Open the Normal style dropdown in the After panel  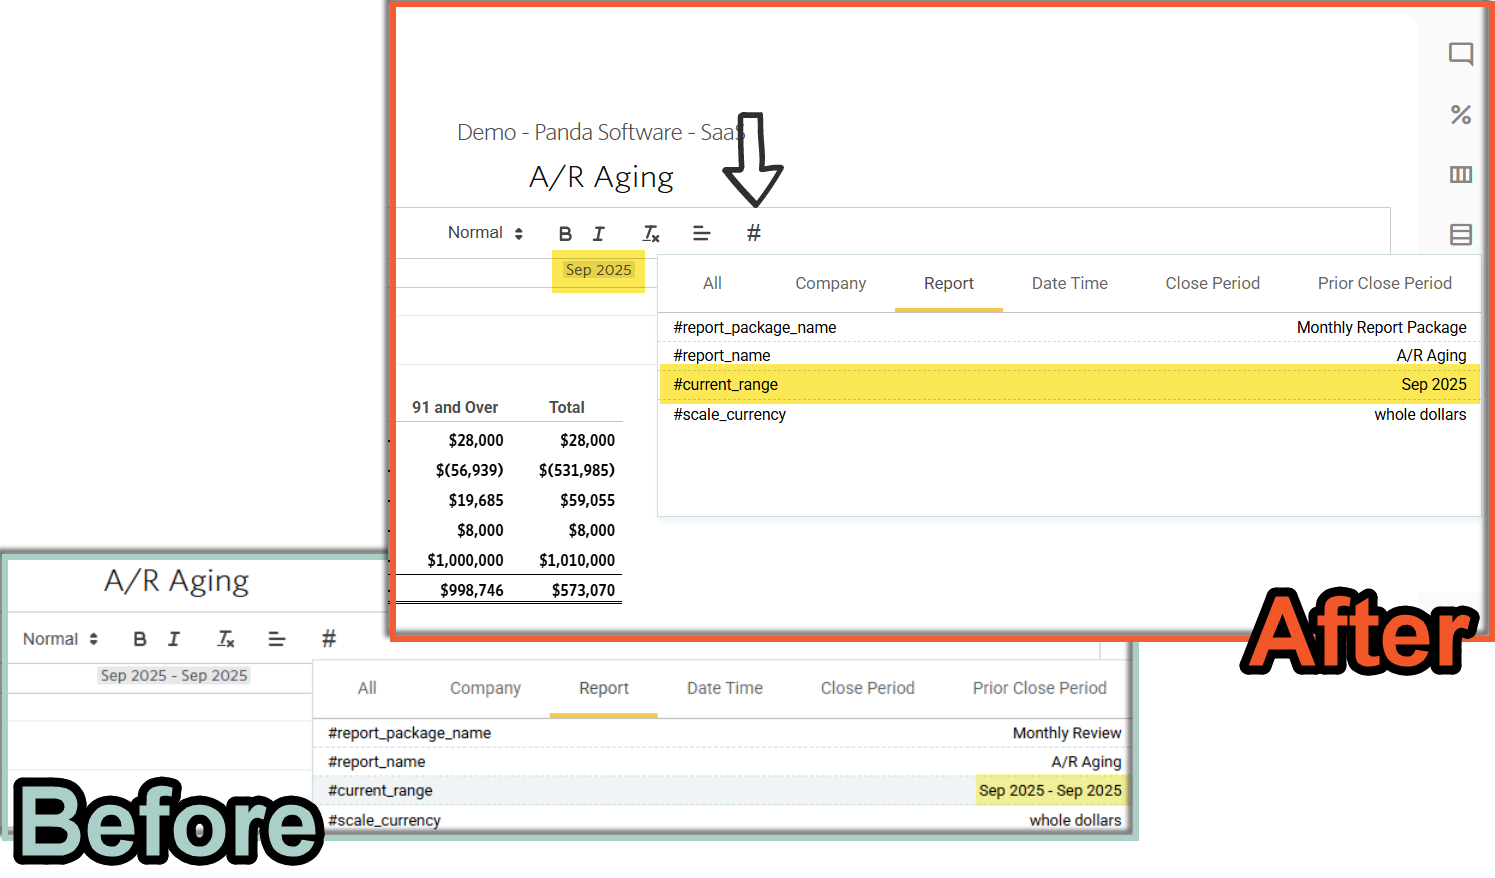pos(485,233)
